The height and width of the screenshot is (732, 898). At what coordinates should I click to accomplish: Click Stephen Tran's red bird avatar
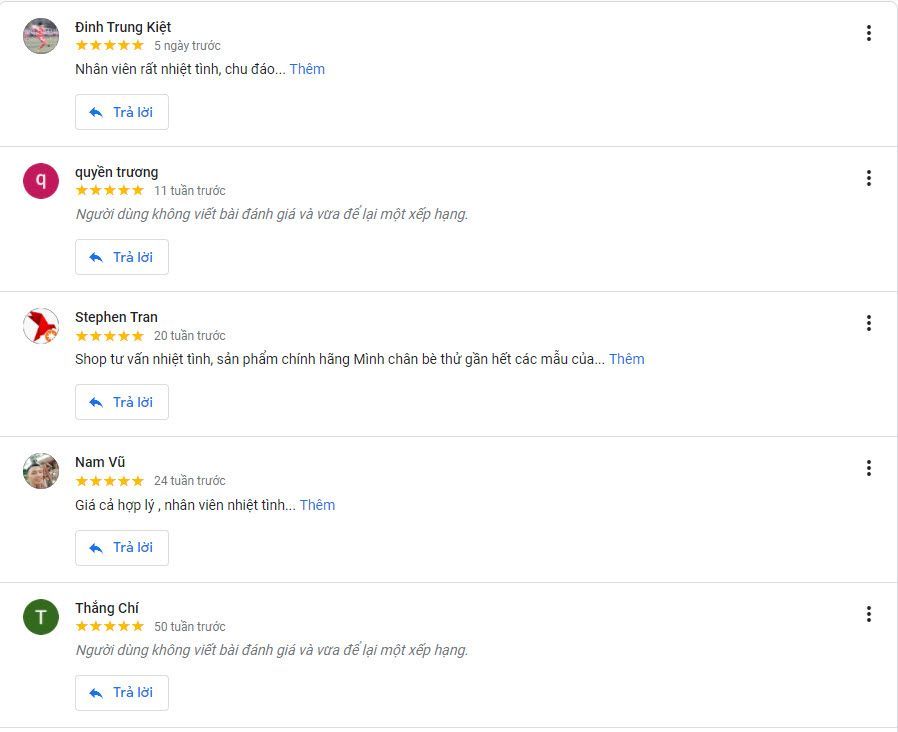41,326
